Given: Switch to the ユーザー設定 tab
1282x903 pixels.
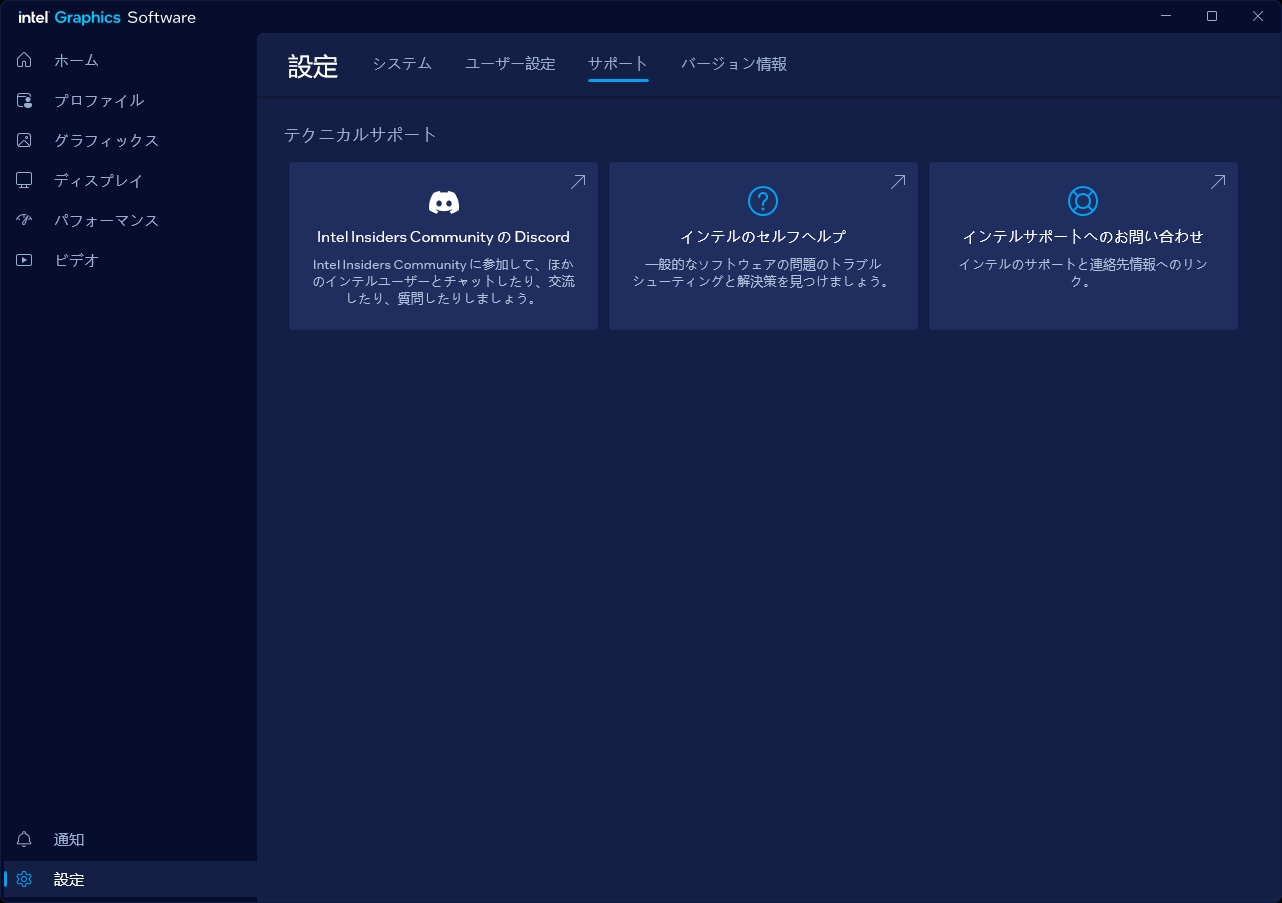Looking at the screenshot, I should pos(510,64).
